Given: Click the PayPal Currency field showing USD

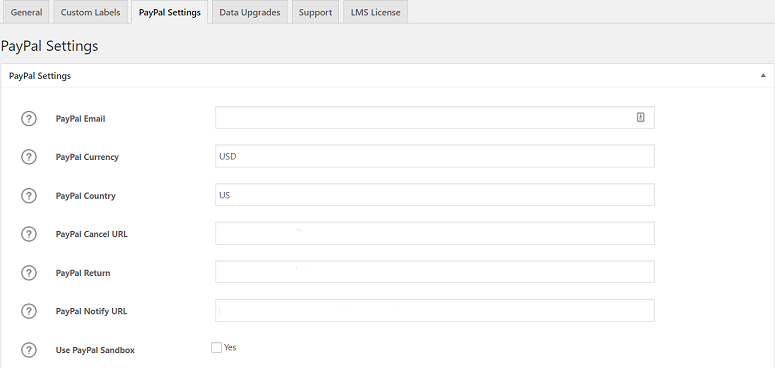Looking at the screenshot, I should point(435,156).
